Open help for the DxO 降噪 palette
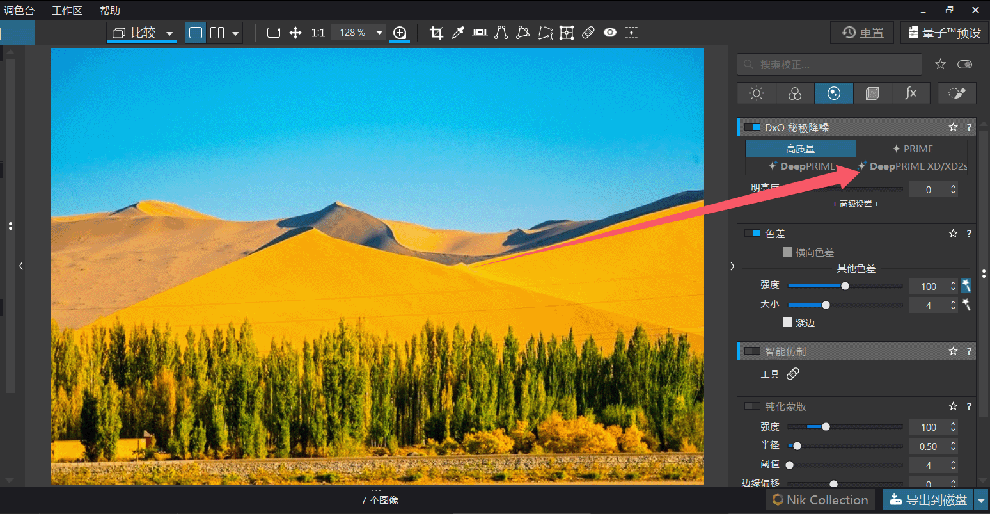 pos(969,128)
